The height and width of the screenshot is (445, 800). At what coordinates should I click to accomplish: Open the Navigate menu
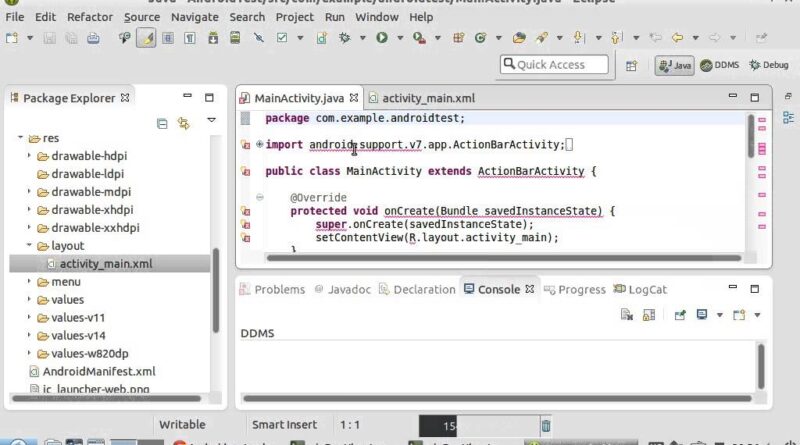click(194, 17)
